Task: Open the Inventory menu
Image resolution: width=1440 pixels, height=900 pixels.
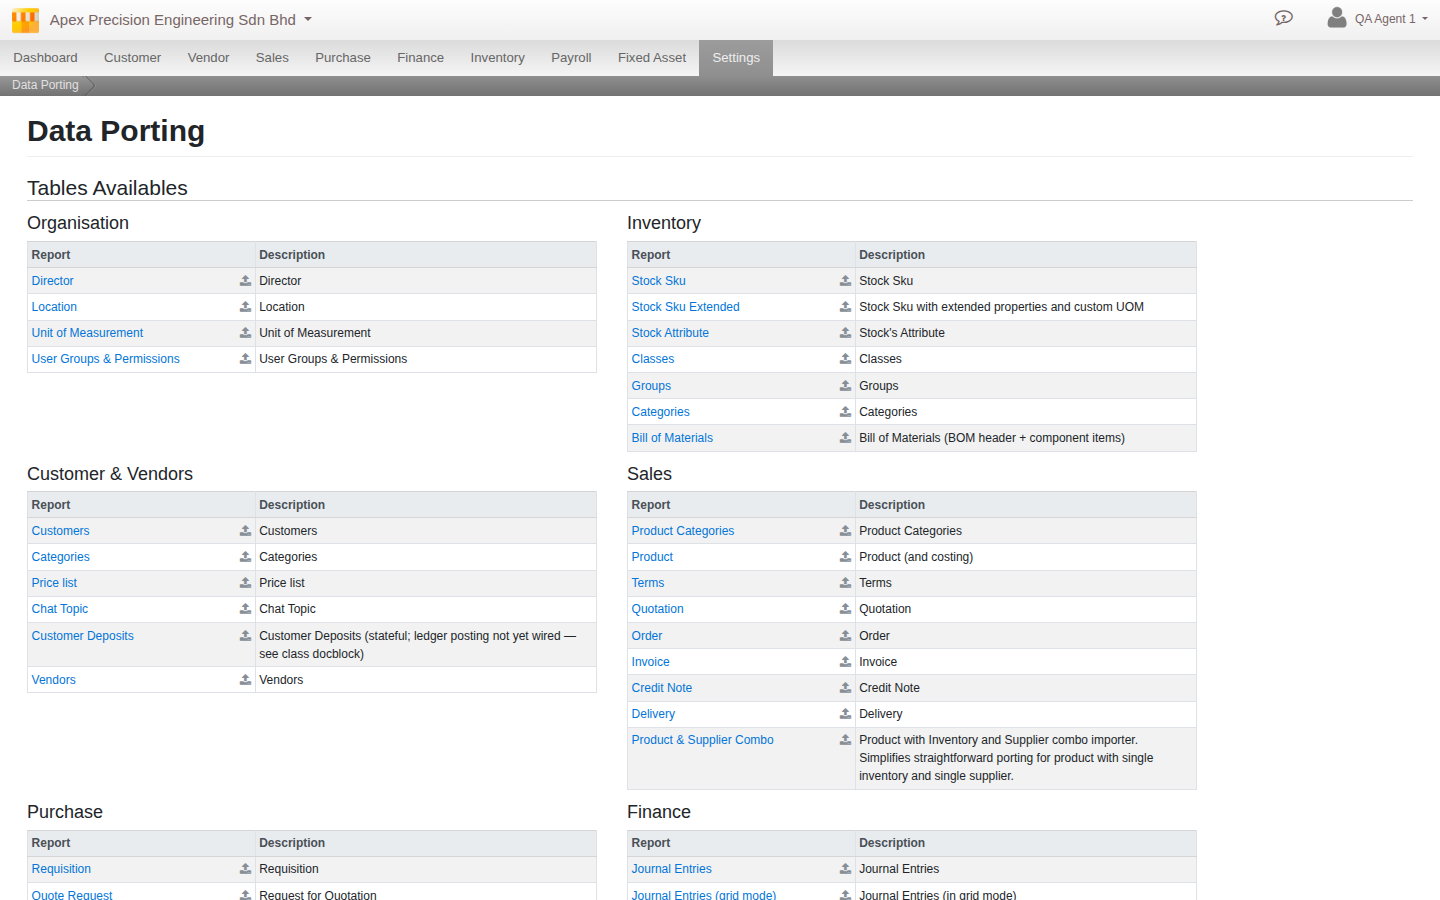Action: pos(497,58)
